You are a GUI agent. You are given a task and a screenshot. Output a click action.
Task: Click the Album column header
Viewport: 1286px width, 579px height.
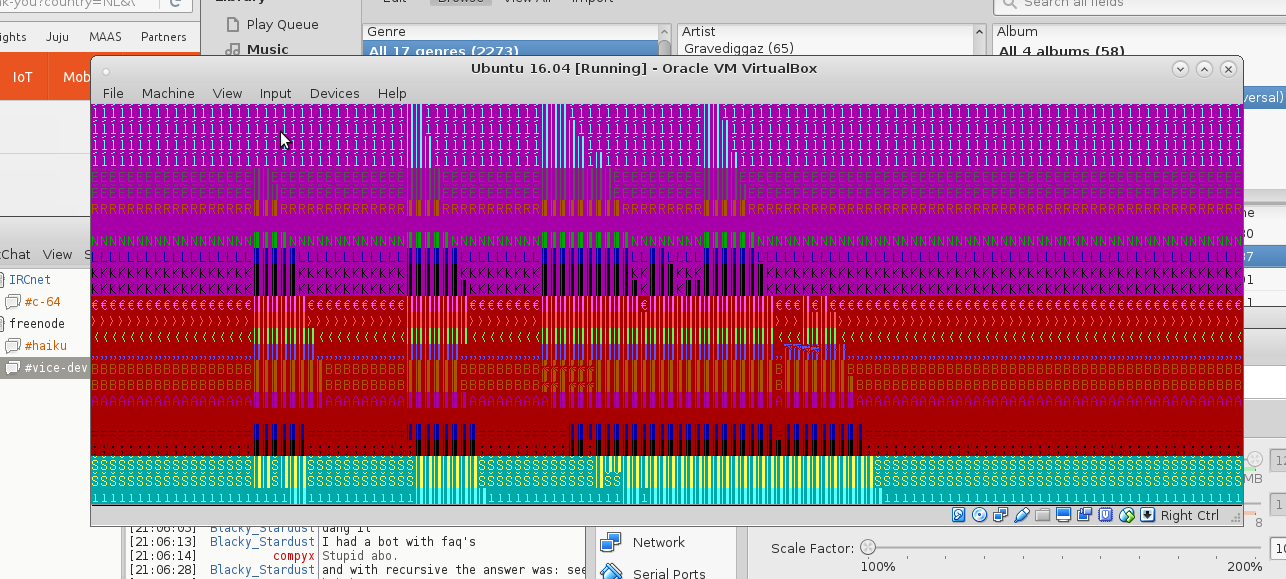(1139, 31)
